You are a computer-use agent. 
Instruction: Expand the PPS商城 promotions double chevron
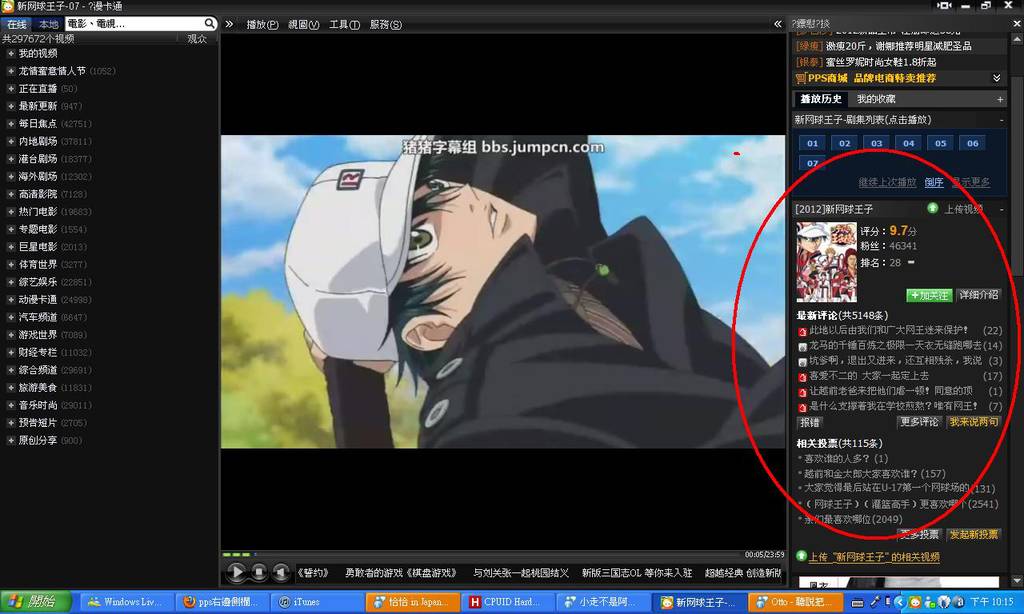(997, 78)
